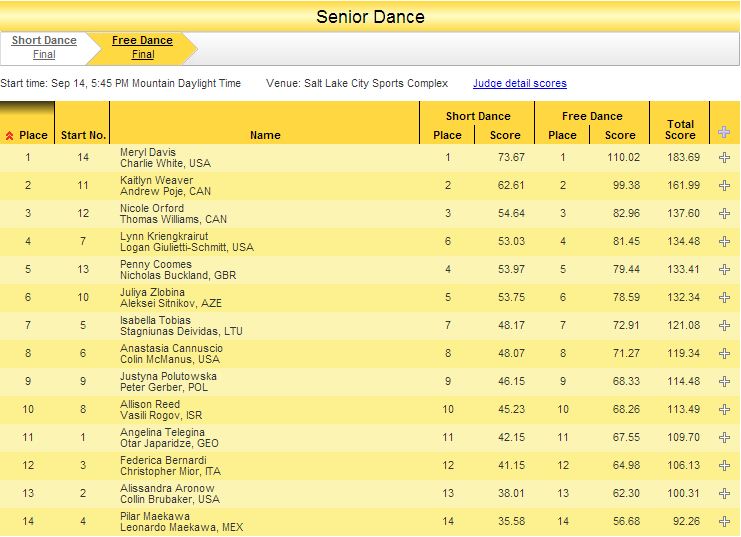Click name Juliya Zlobina Aleksei Sitnikov, AZE

pos(171,297)
